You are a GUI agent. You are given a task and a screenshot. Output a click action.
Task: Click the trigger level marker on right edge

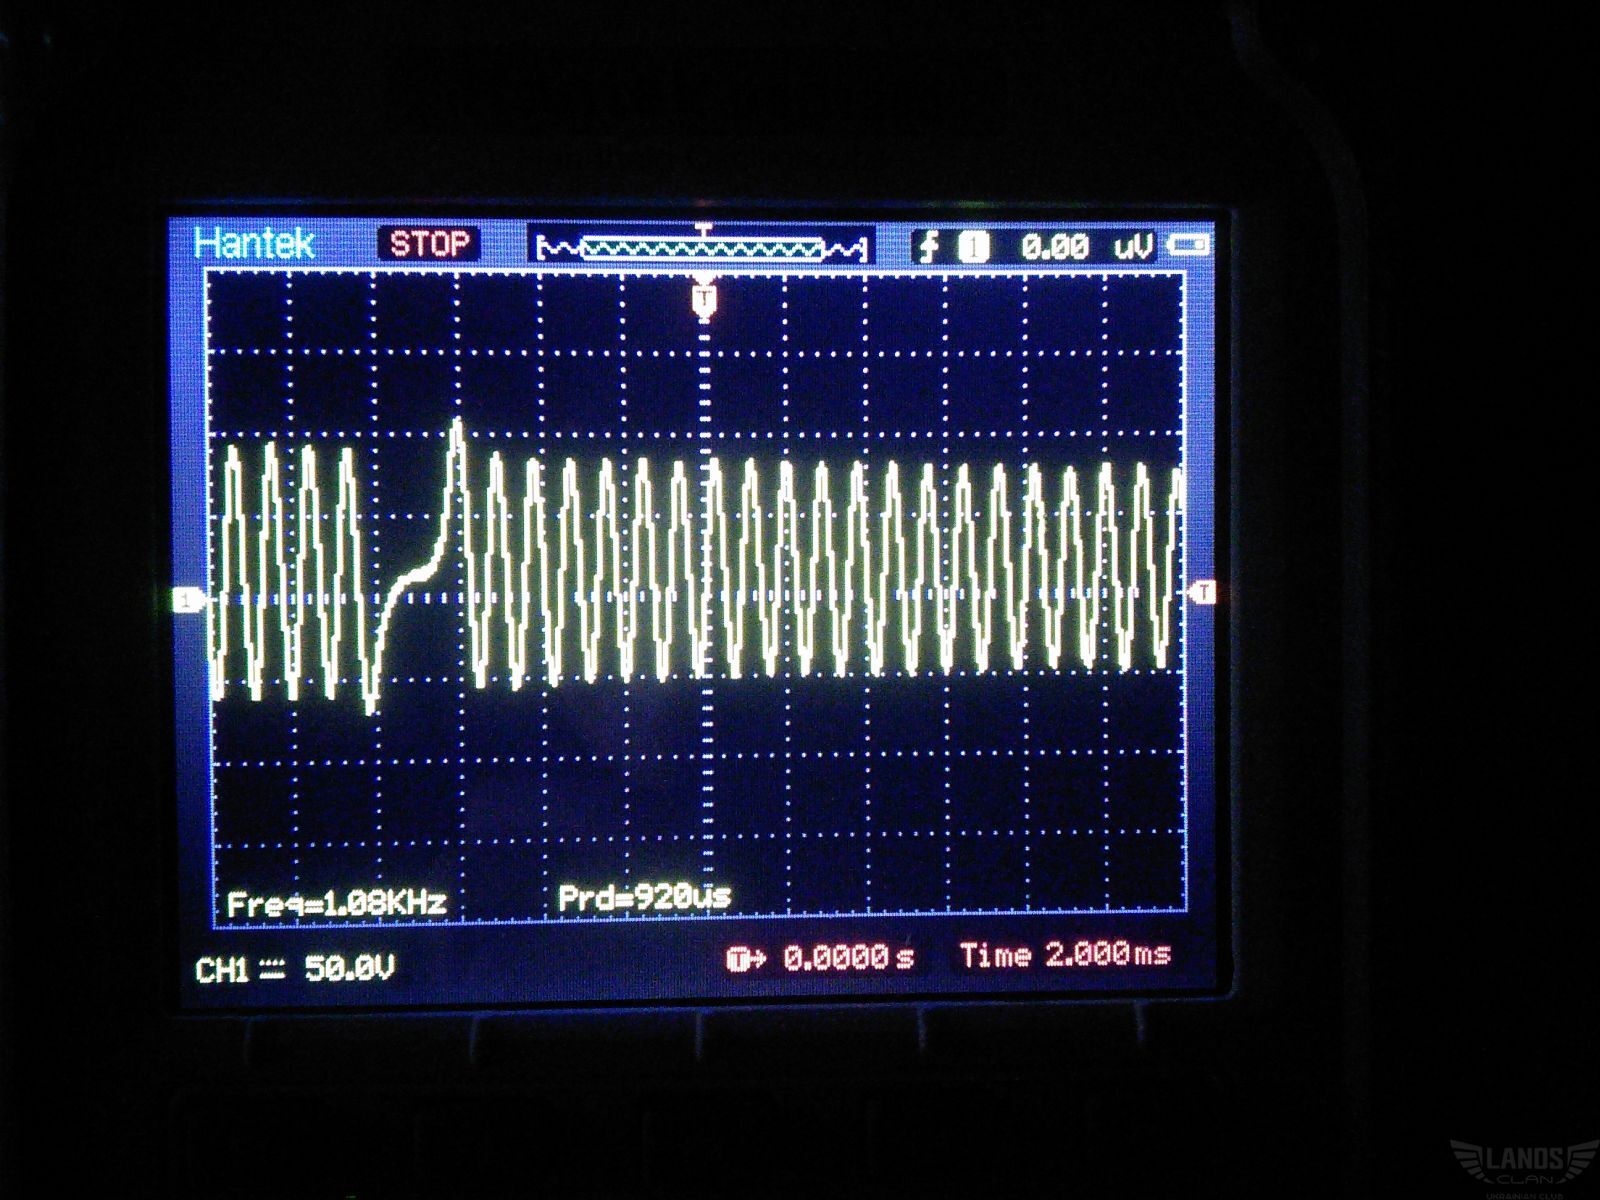(x=1204, y=592)
